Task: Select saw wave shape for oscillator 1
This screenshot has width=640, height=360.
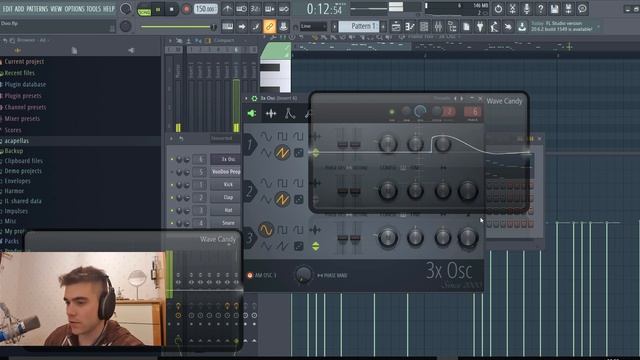Action: pos(282,153)
